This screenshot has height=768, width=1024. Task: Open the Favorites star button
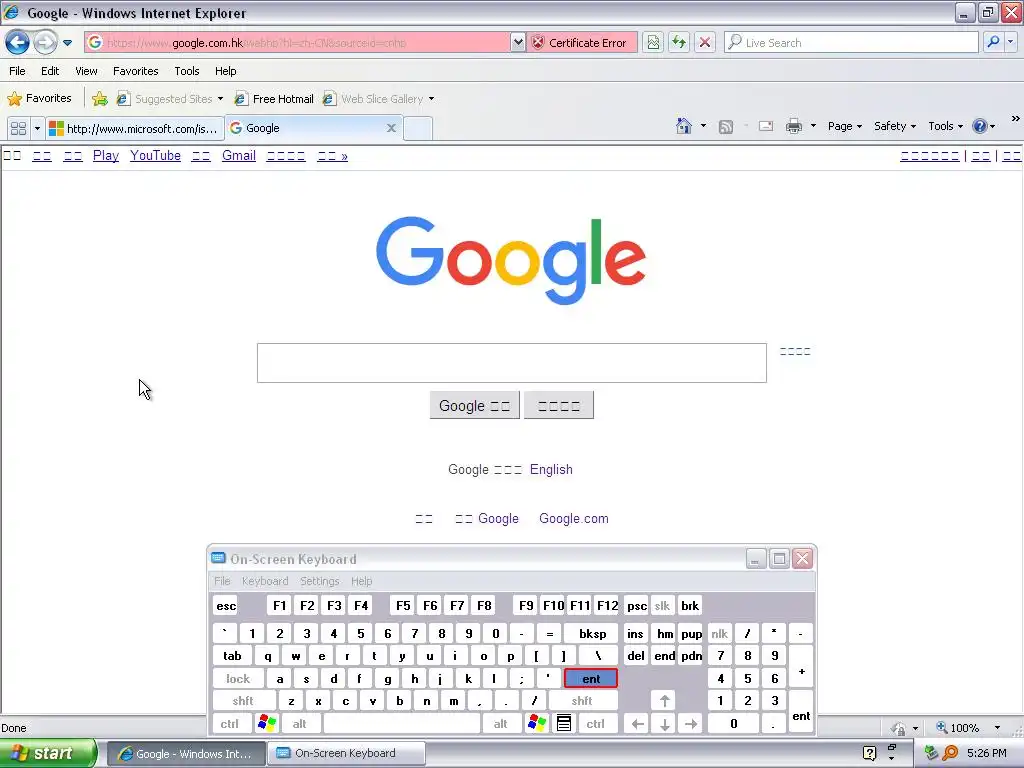pos(39,99)
